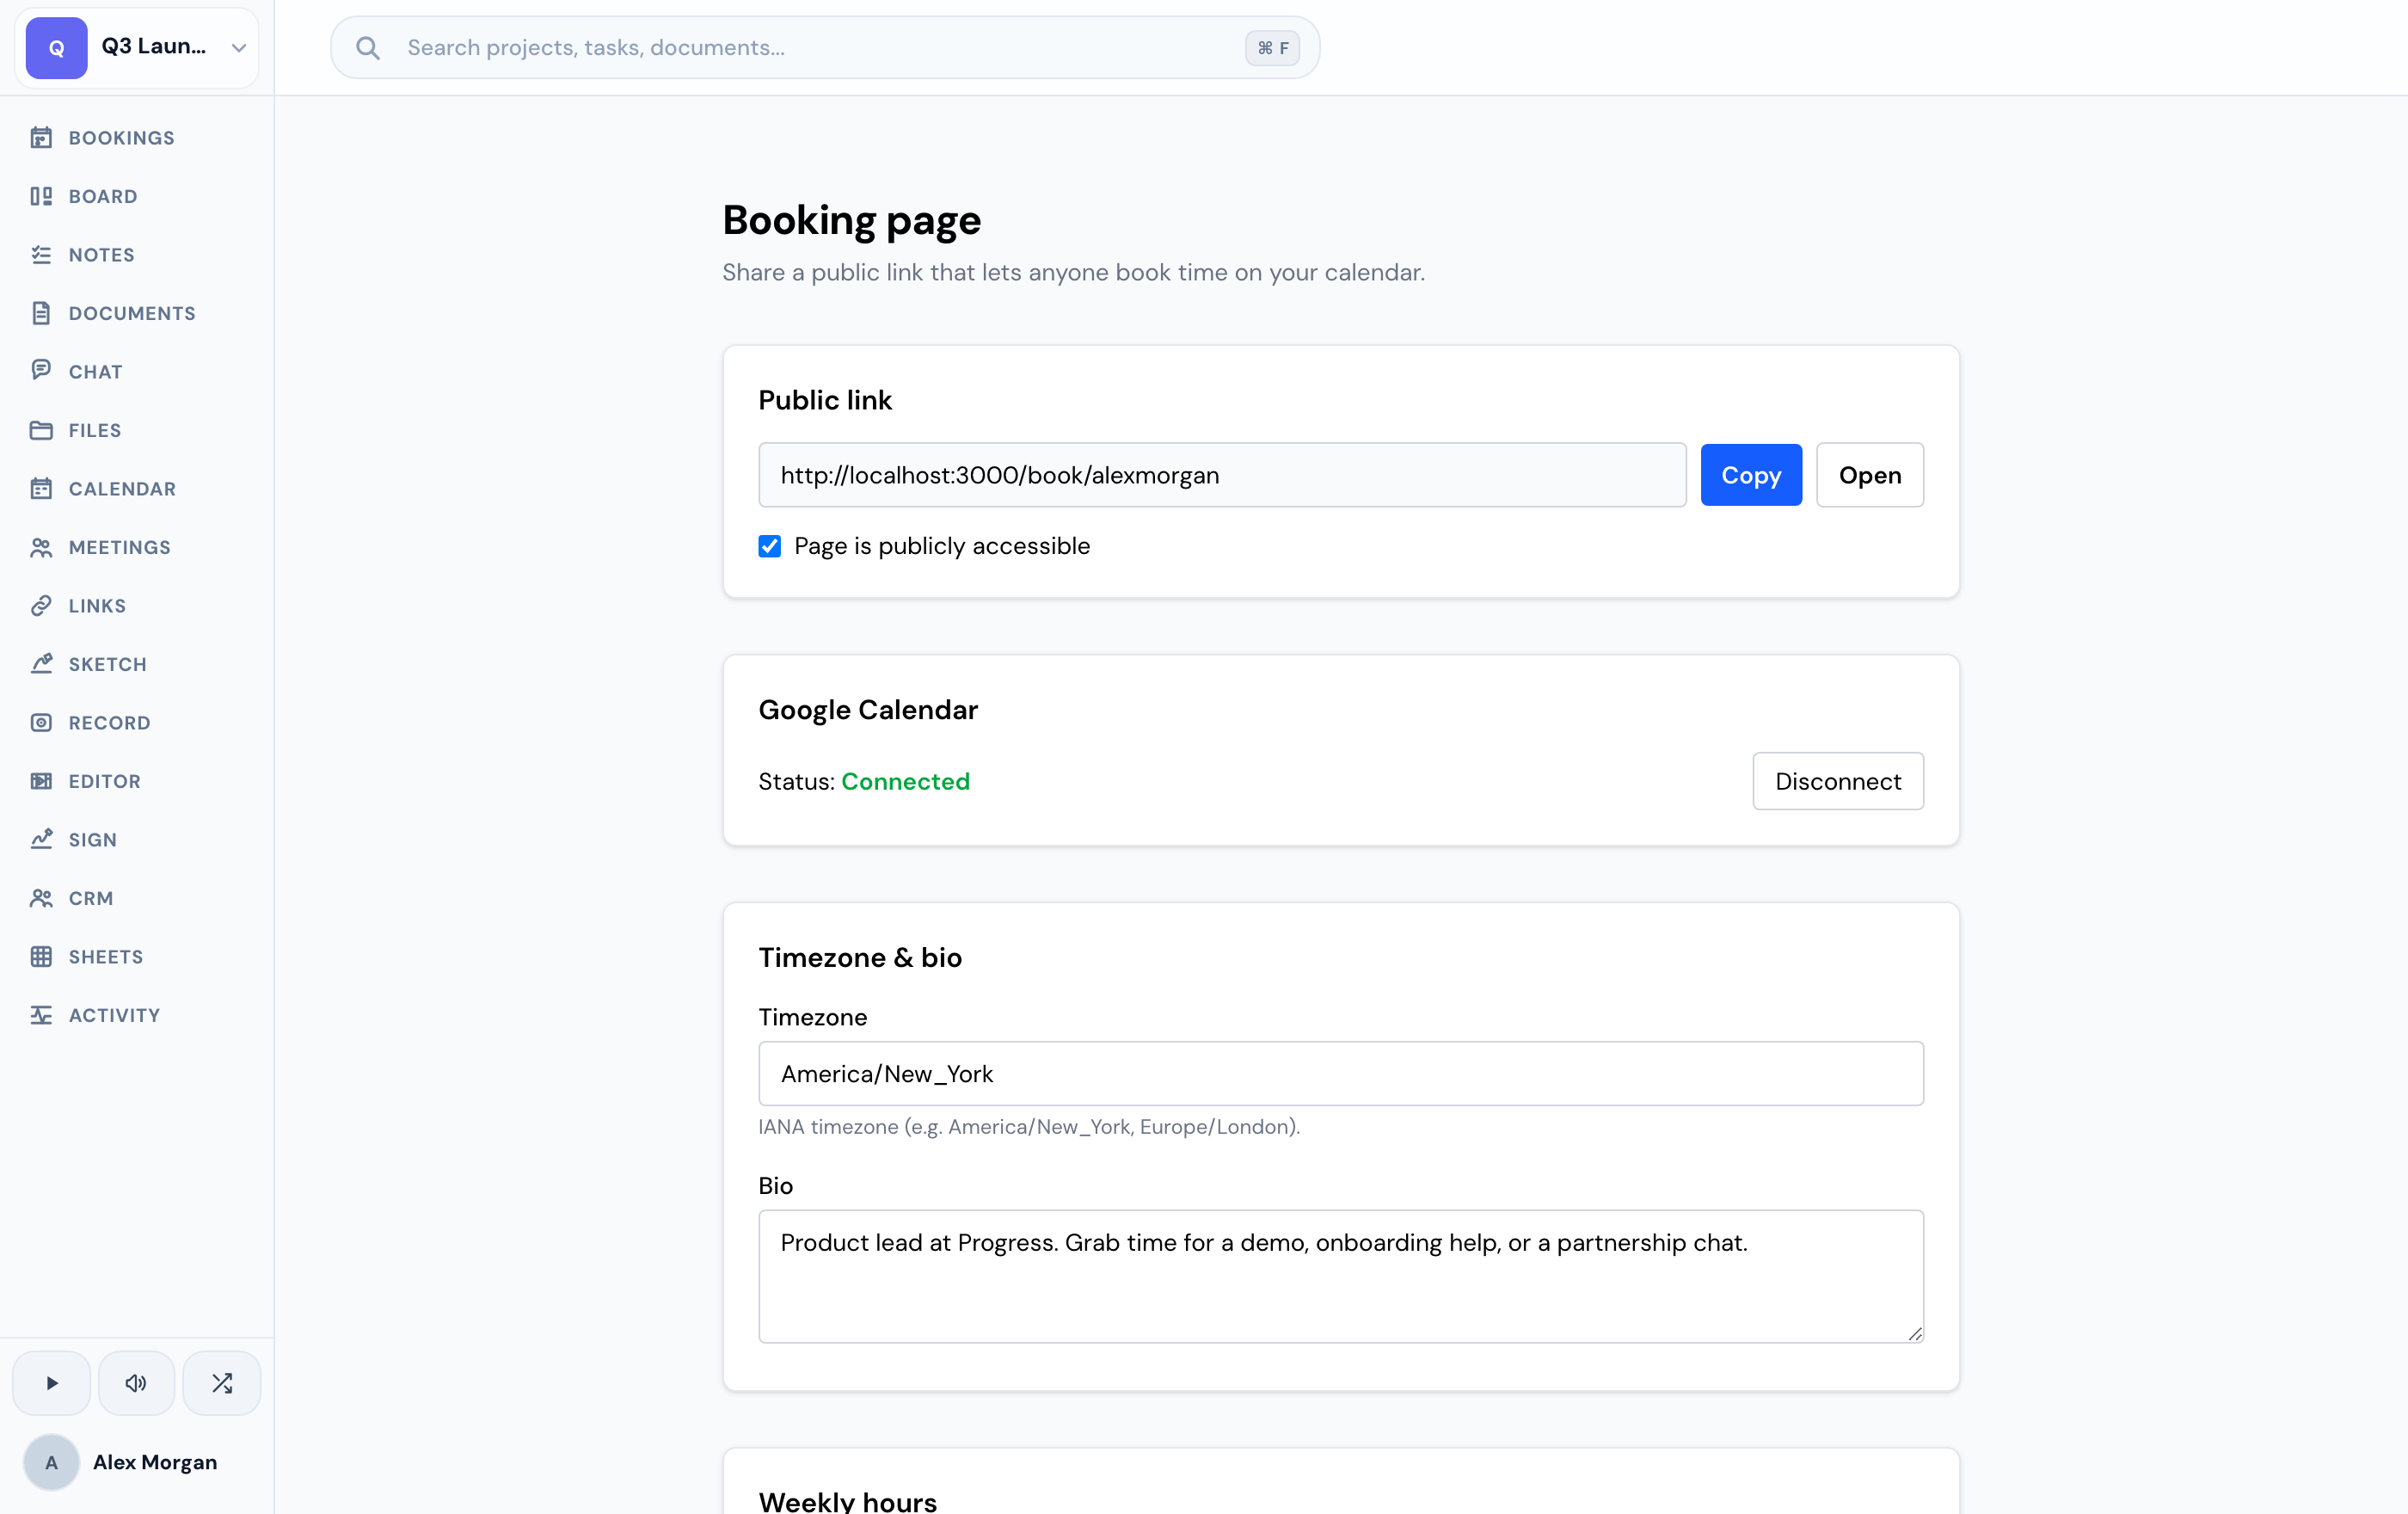Open the Editor film icon
This screenshot has width=2408, height=1514.
point(41,781)
